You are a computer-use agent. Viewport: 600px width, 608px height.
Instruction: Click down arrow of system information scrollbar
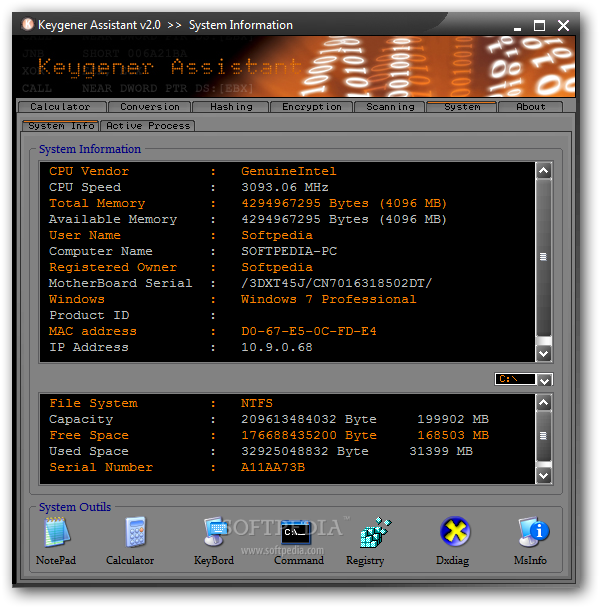[x=544, y=353]
